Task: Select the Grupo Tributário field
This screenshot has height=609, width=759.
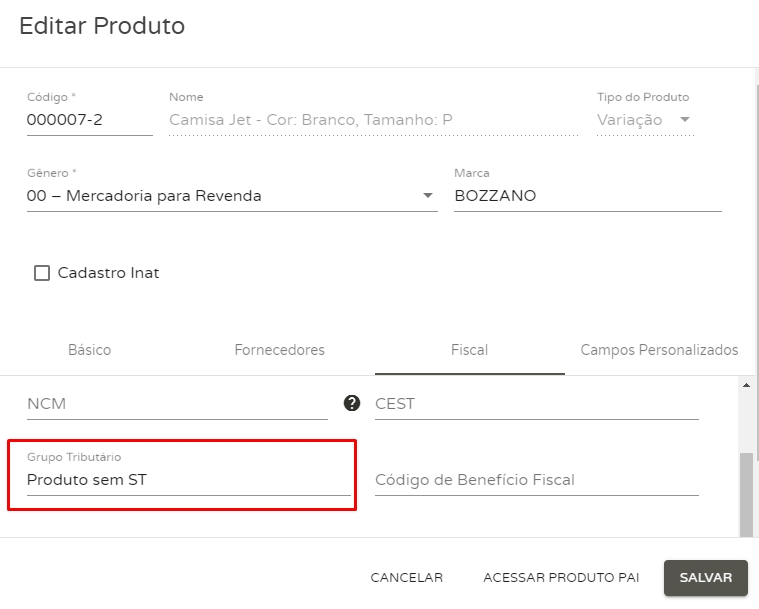Action: pyautogui.click(x=188, y=480)
